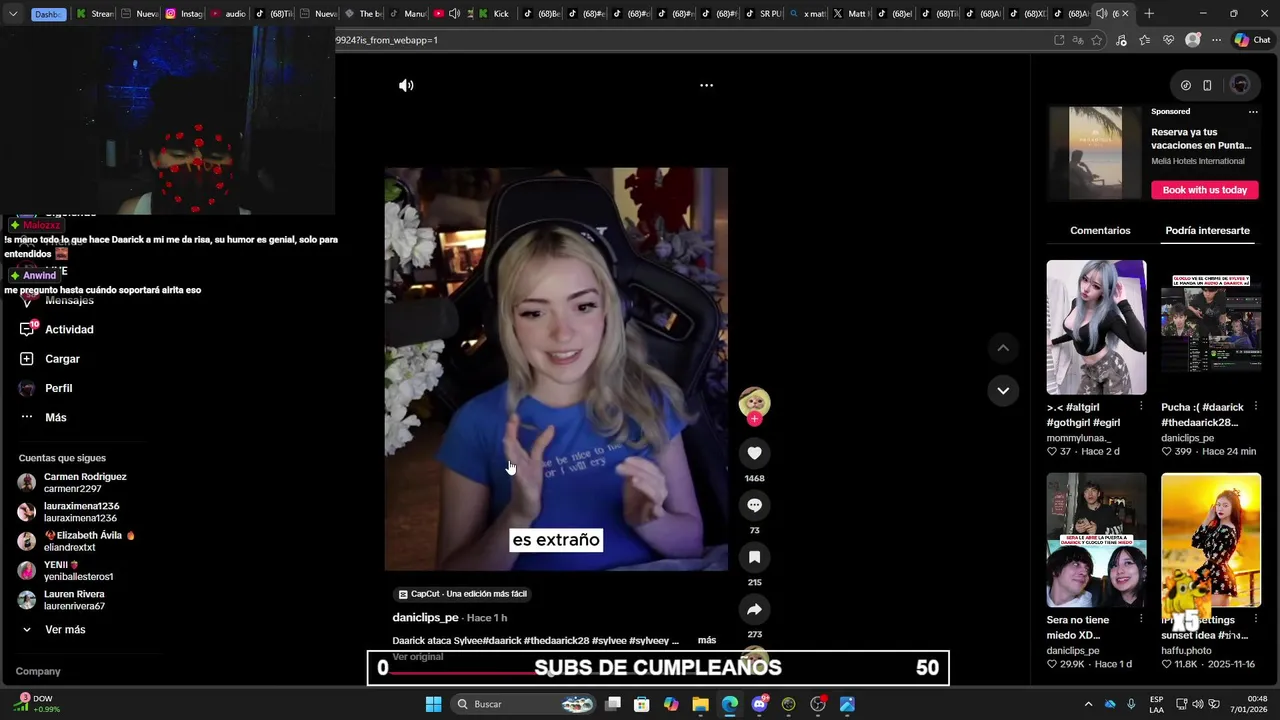Open the video comments bubble icon
Screen dimensions: 1280x720
coord(754,505)
